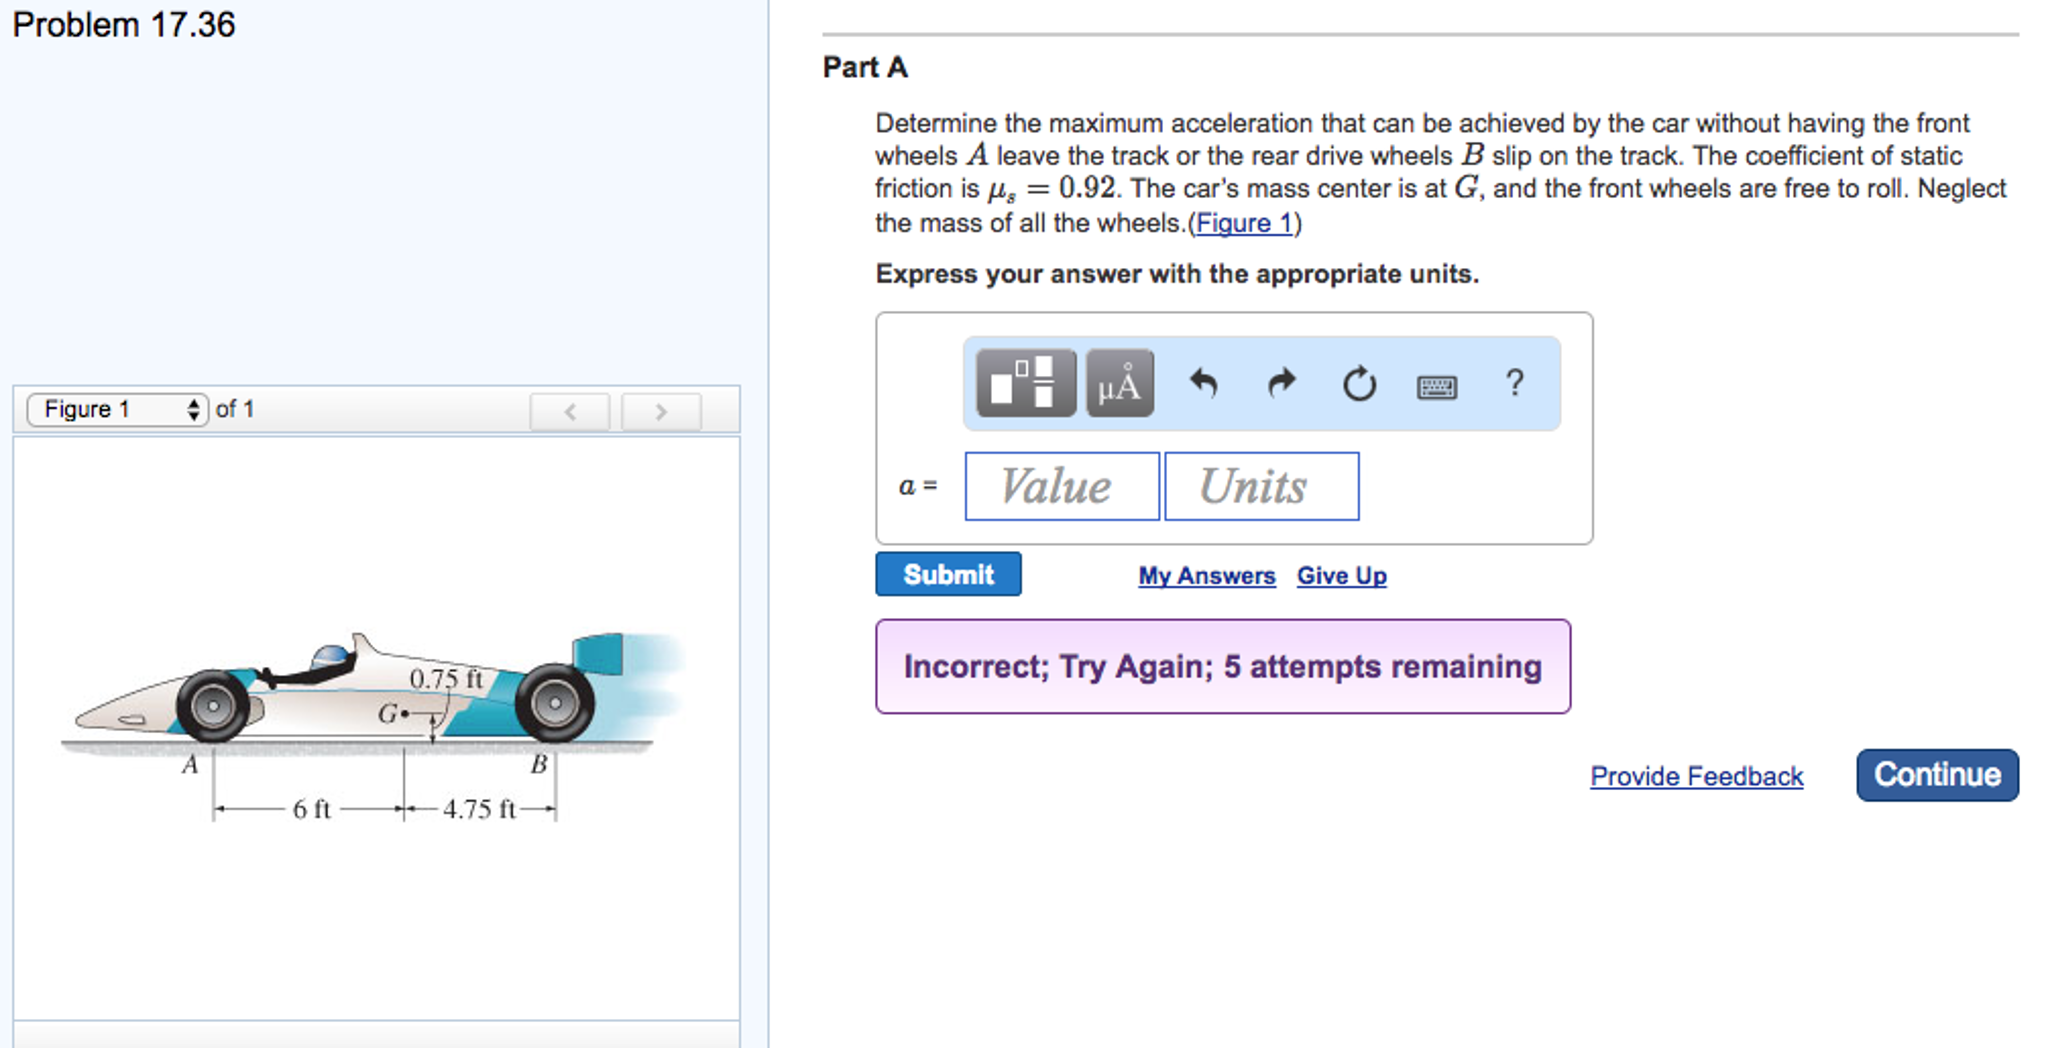This screenshot has width=2046, height=1048.
Task: Open My Answers link
Action: 1206,575
